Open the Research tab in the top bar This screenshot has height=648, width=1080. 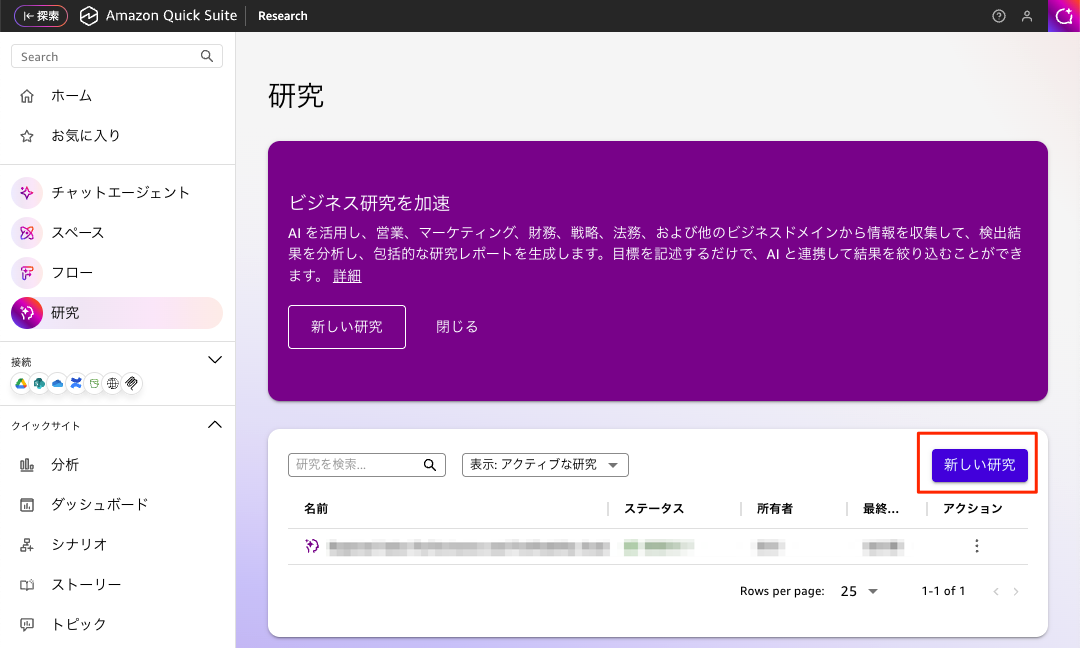pyautogui.click(x=282, y=16)
